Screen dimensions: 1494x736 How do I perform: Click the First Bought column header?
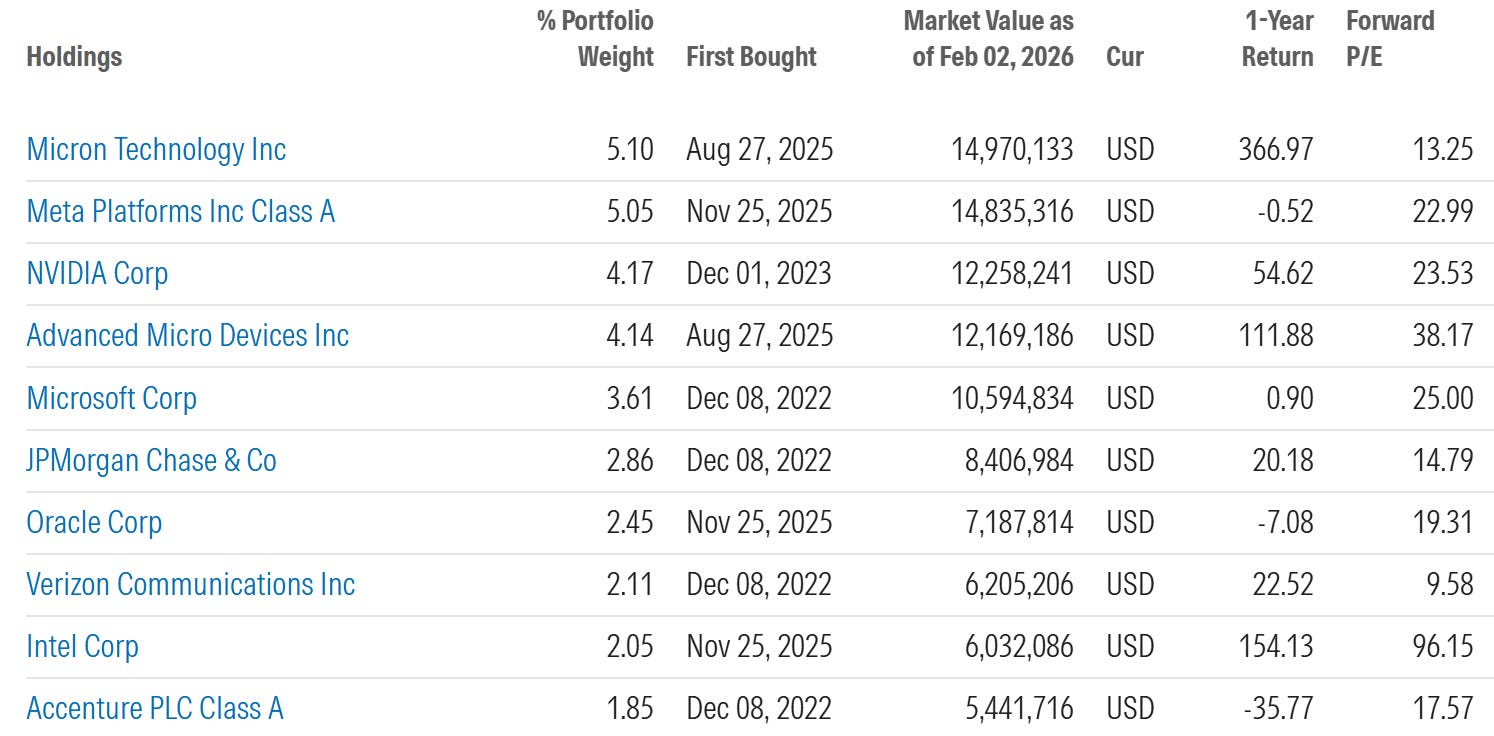(x=751, y=57)
